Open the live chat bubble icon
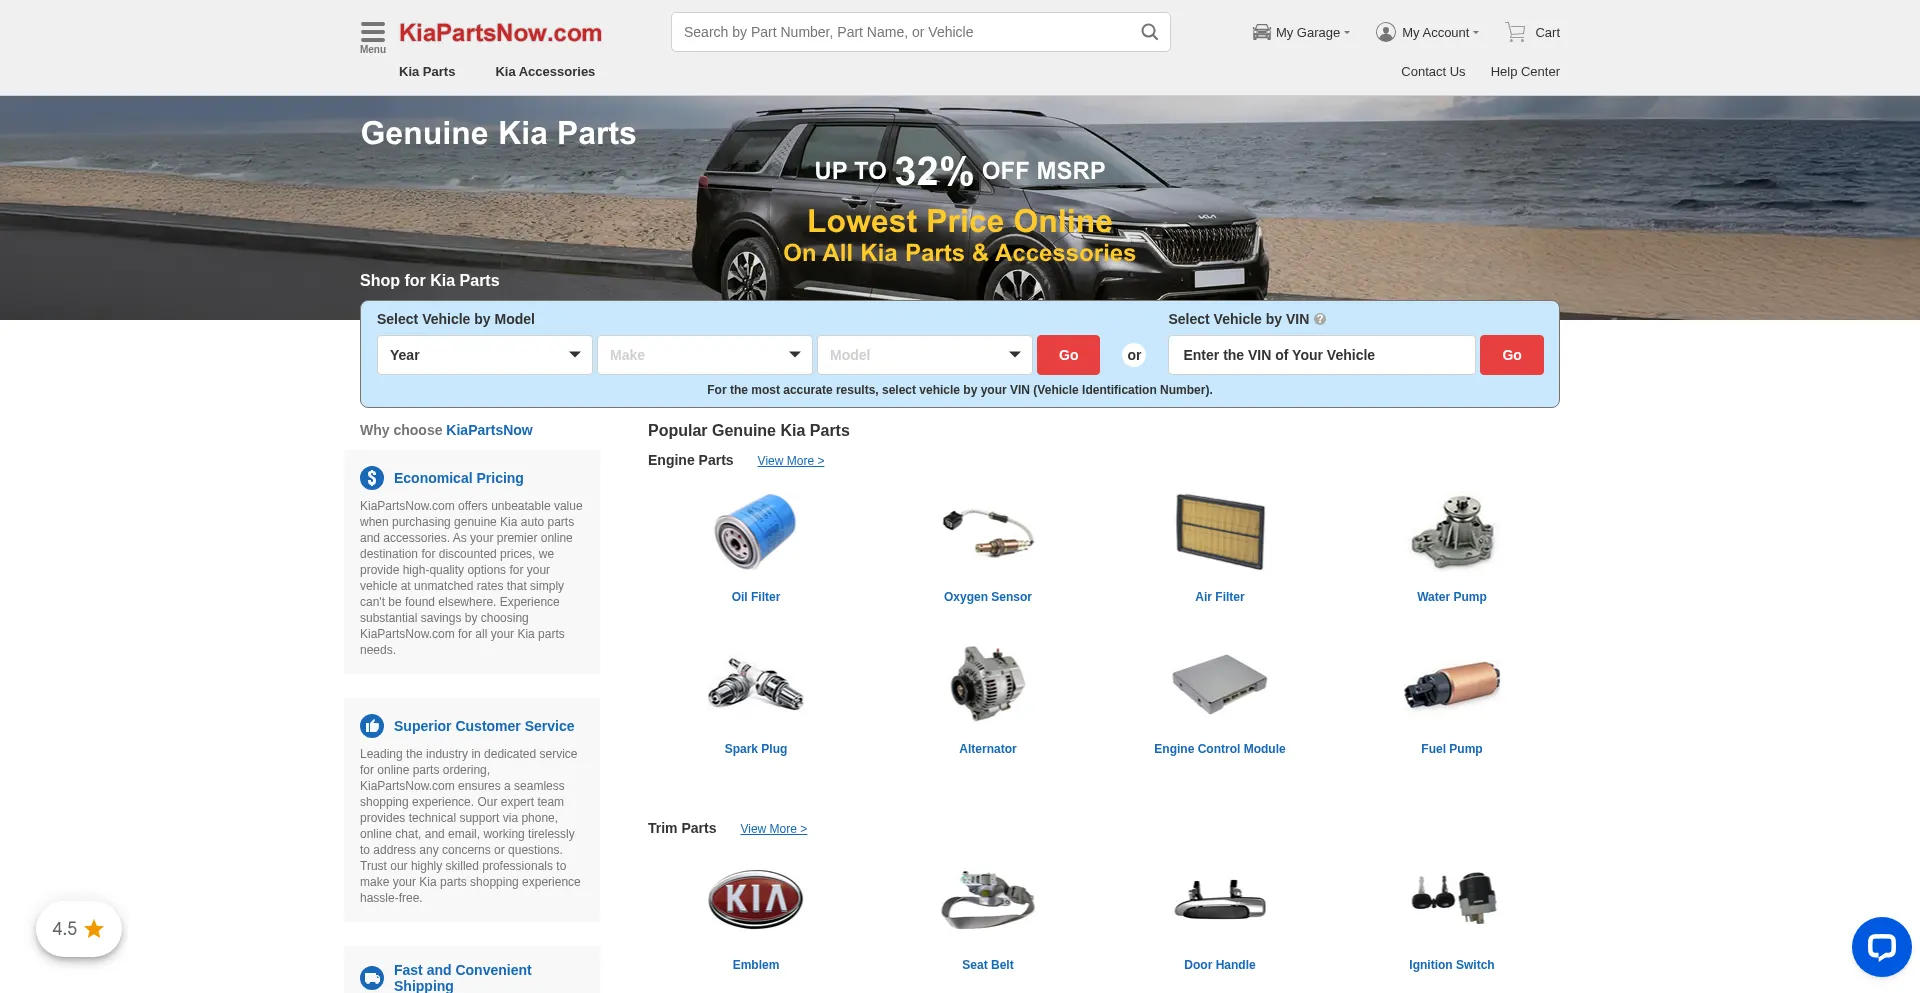1920x993 pixels. click(1881, 946)
